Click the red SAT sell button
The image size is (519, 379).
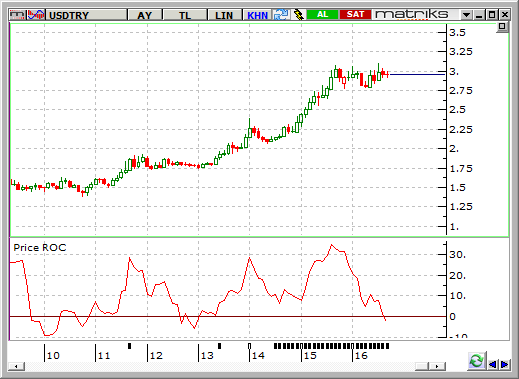click(355, 15)
